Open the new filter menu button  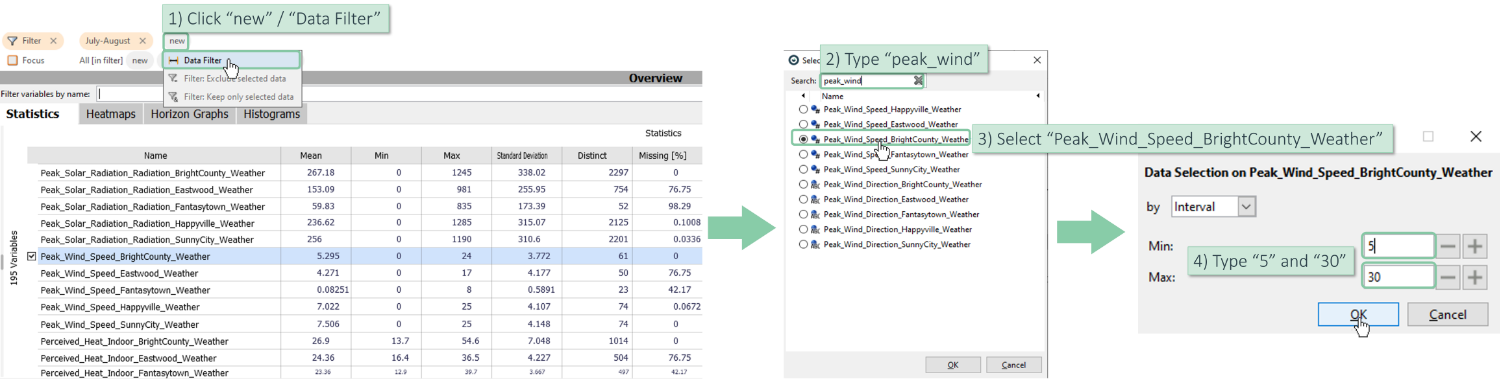(x=176, y=41)
